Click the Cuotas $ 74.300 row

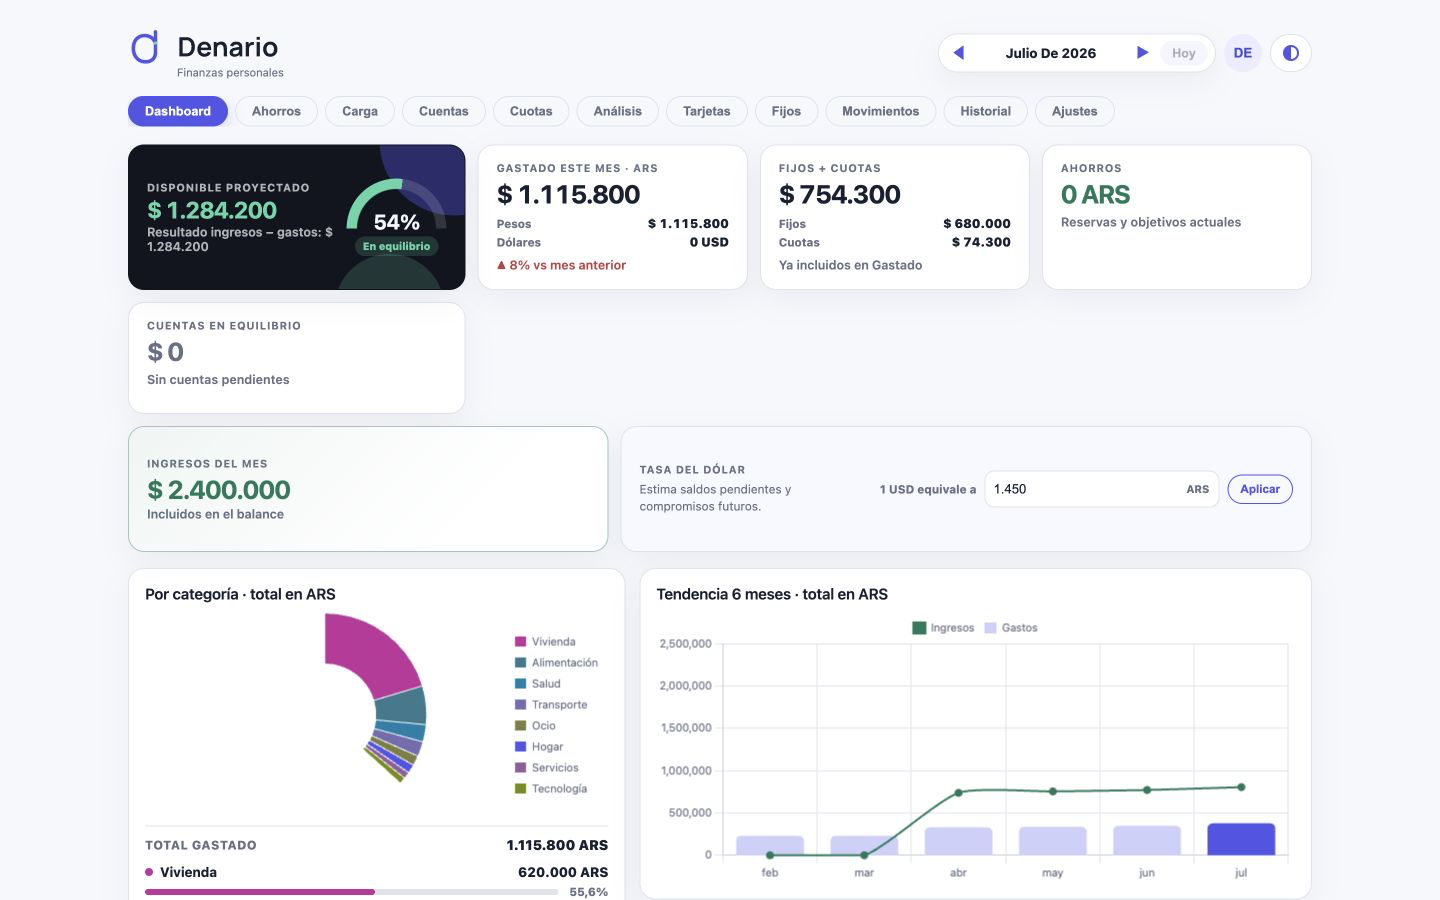click(x=895, y=242)
